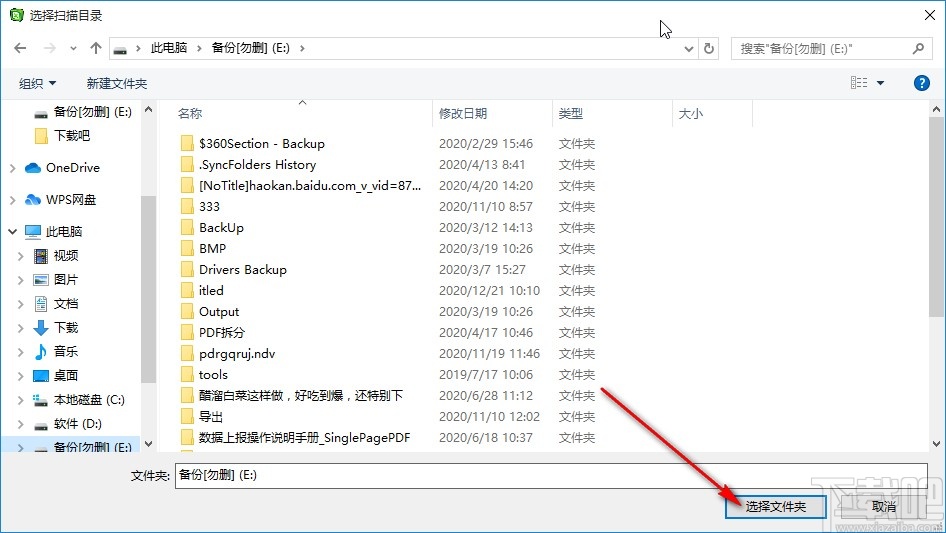
Task: Click the 导出 folder icon
Action: (x=188, y=417)
